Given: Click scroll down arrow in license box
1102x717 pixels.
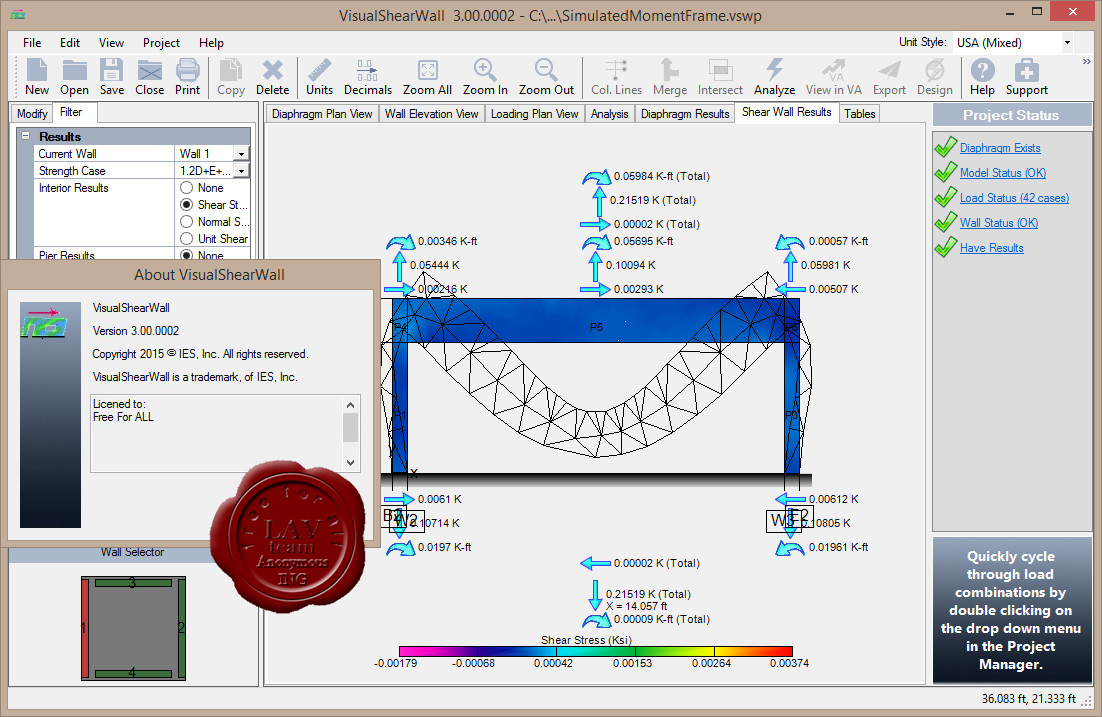Looking at the screenshot, I should click(x=351, y=463).
